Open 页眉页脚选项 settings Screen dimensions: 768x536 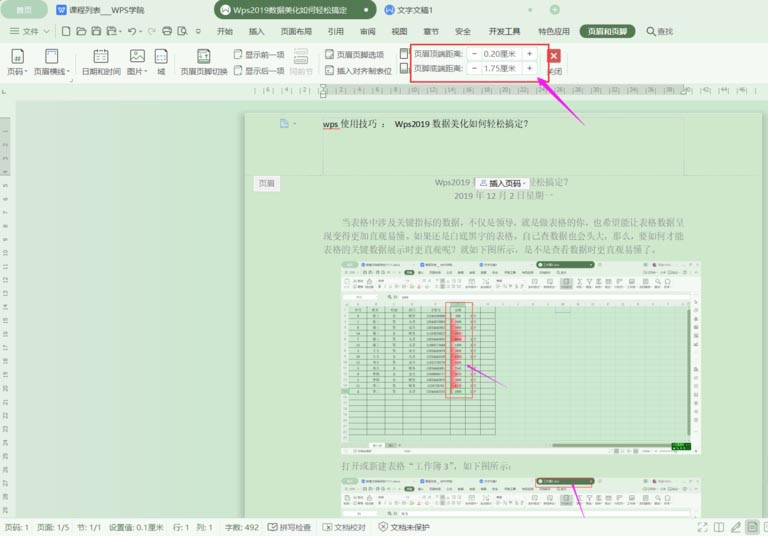coord(355,54)
